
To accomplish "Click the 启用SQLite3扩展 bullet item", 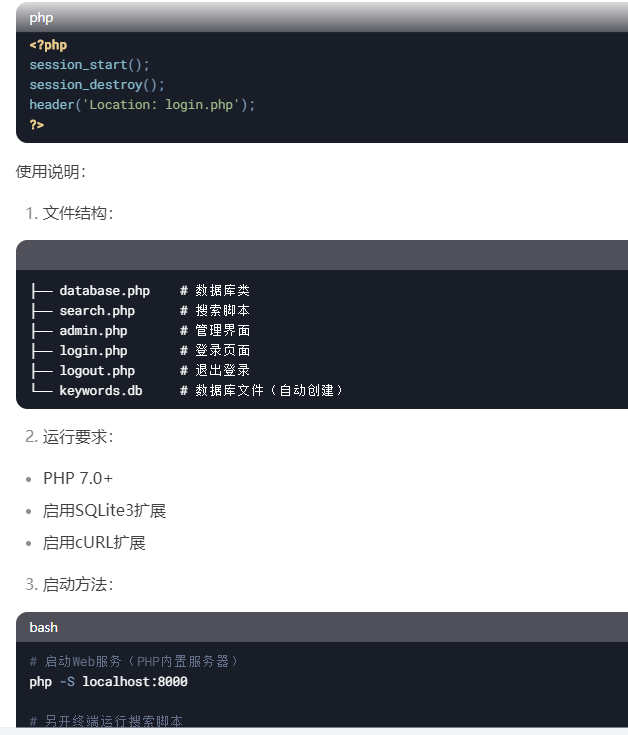I will click(104, 510).
